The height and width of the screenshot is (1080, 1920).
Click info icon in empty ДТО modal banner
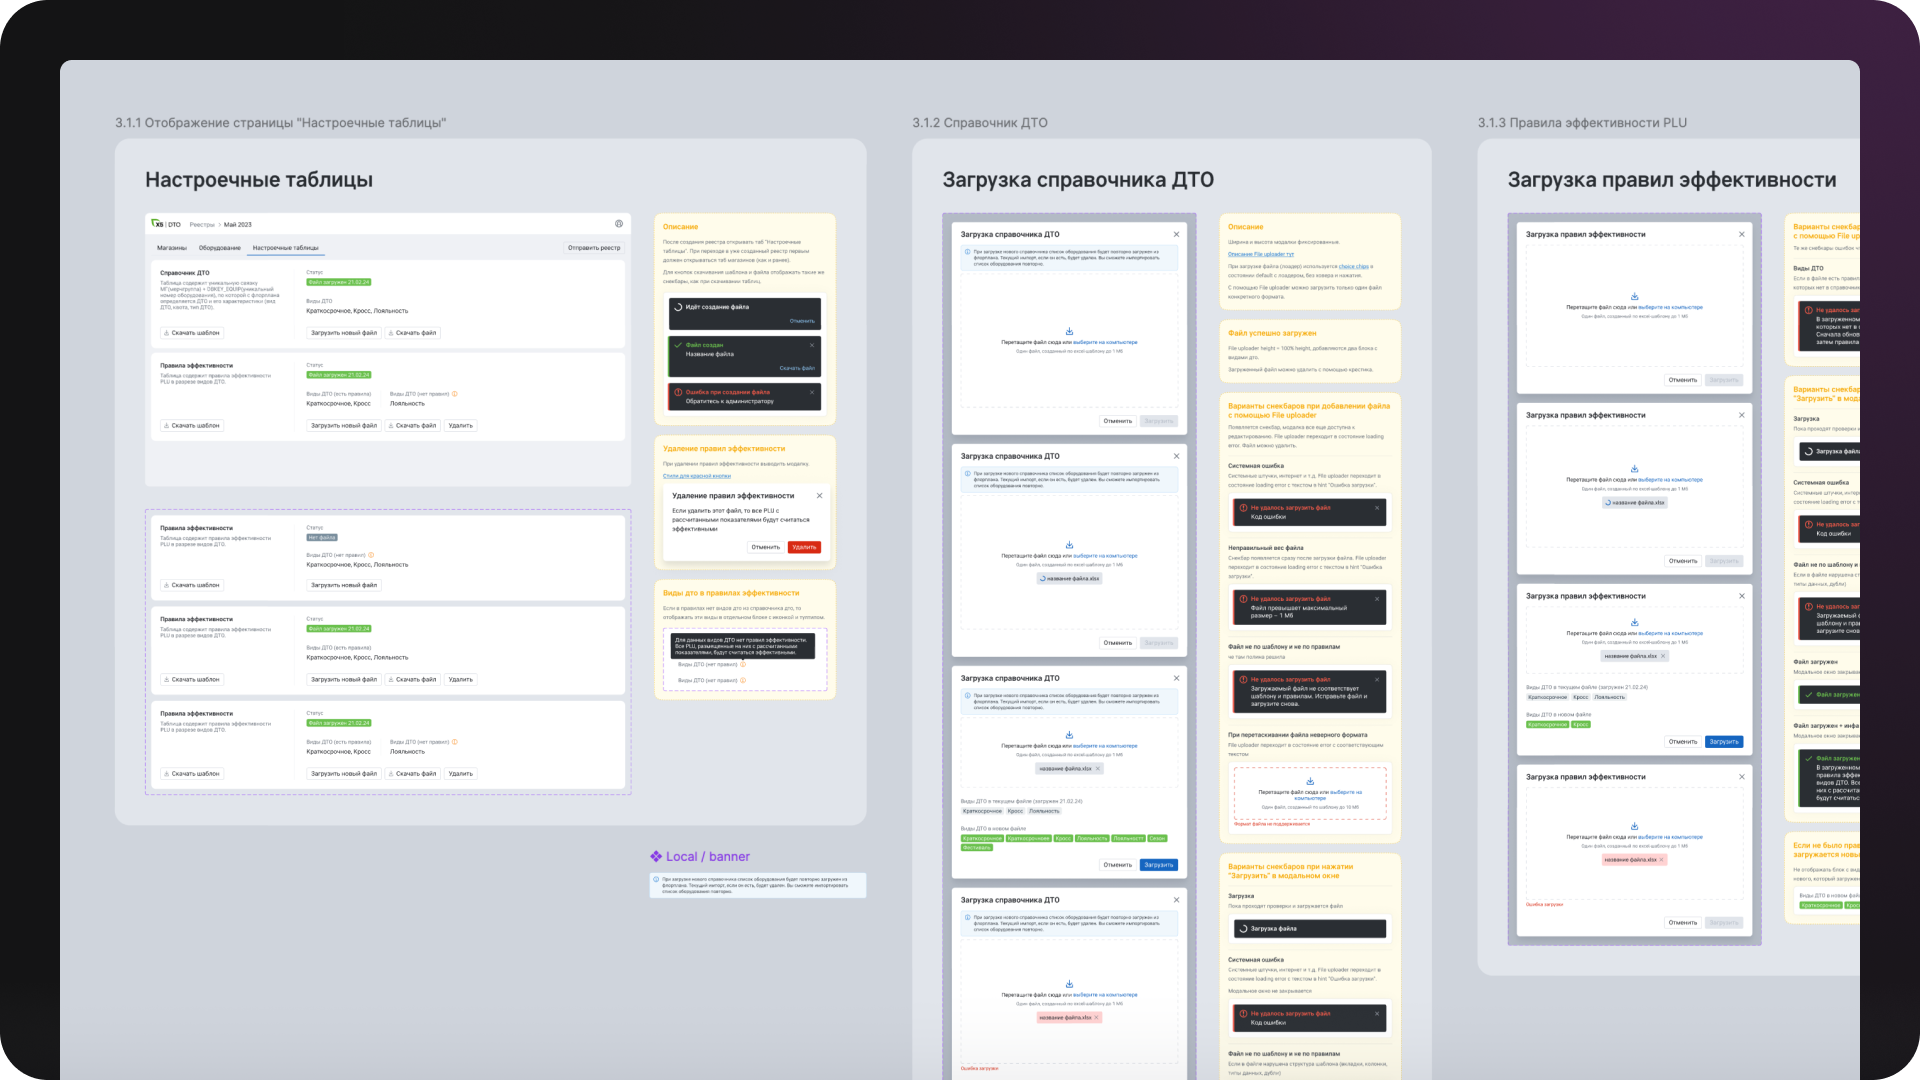coord(968,252)
